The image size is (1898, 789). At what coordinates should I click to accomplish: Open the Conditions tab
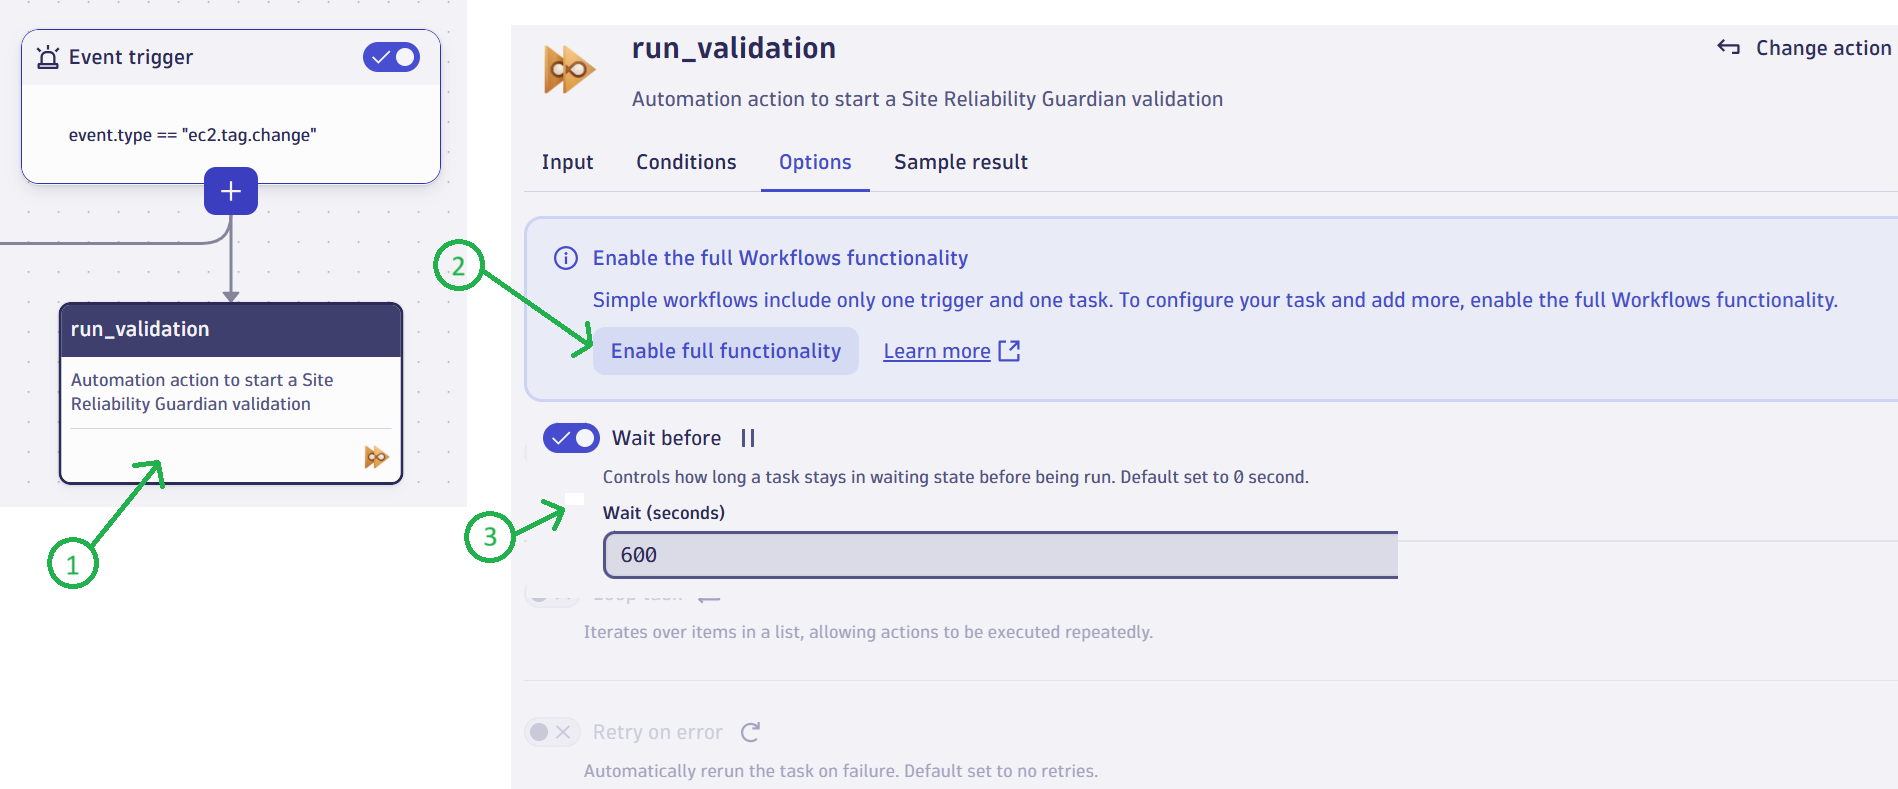pyautogui.click(x=686, y=162)
